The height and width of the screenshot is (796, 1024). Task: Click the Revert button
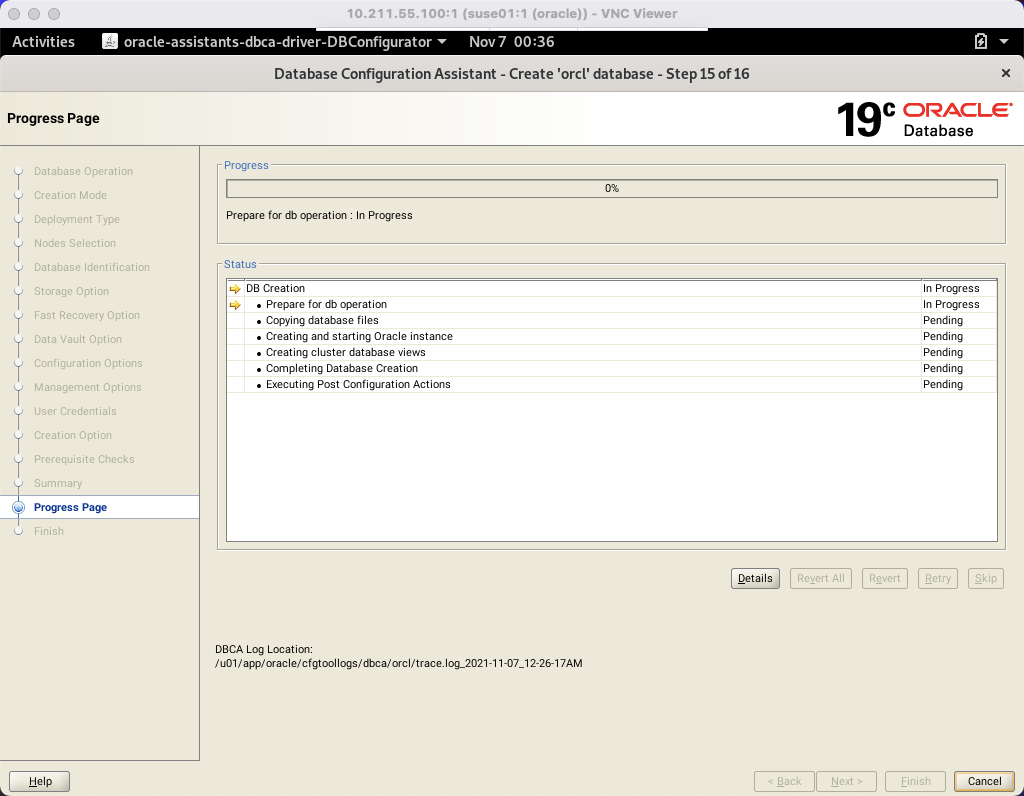pos(884,579)
